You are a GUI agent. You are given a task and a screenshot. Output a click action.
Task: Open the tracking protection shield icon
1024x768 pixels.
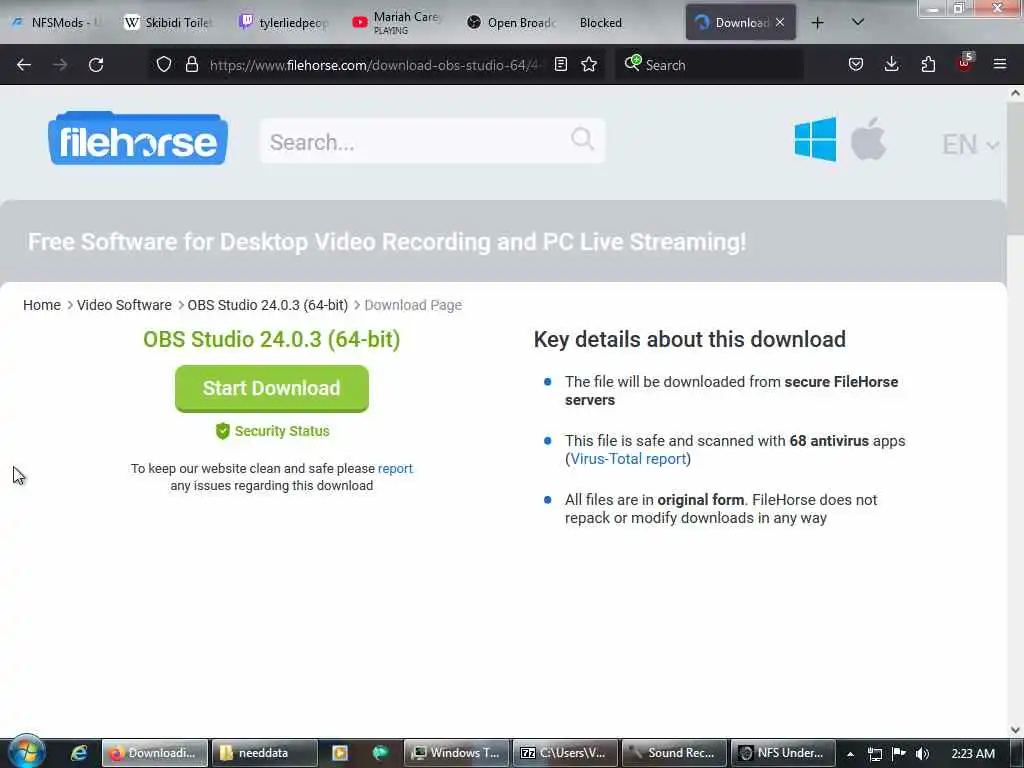coord(164,64)
